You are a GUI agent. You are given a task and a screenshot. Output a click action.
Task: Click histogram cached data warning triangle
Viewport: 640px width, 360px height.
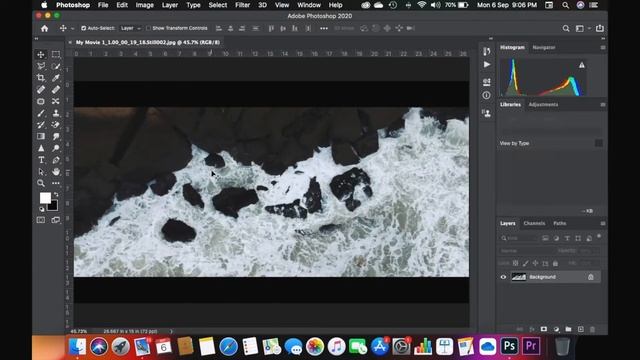582,65
